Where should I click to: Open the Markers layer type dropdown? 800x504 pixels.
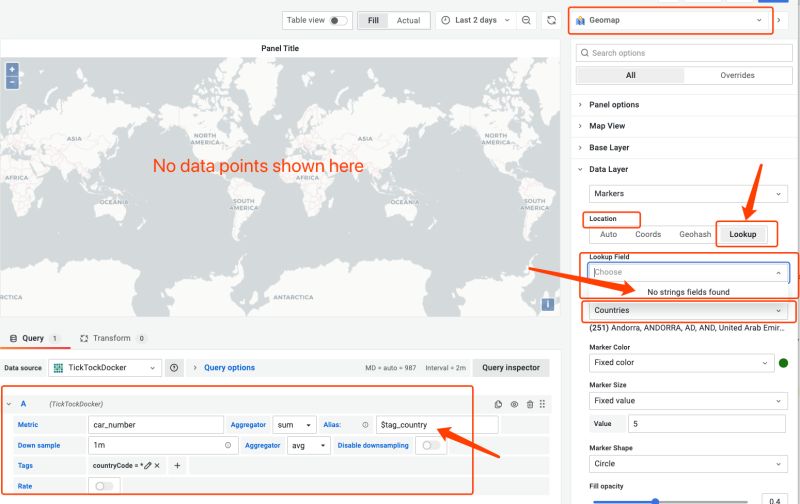pyautogui.click(x=688, y=194)
